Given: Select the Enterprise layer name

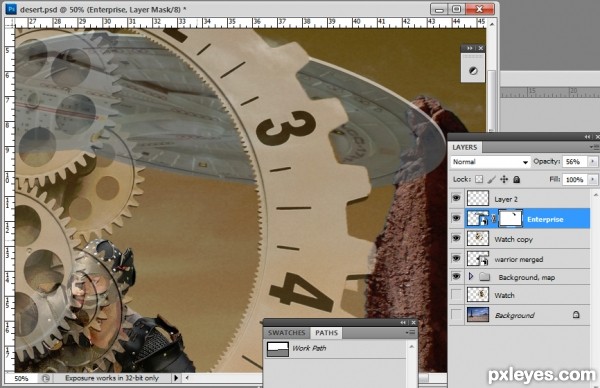Looking at the screenshot, I should [545, 219].
